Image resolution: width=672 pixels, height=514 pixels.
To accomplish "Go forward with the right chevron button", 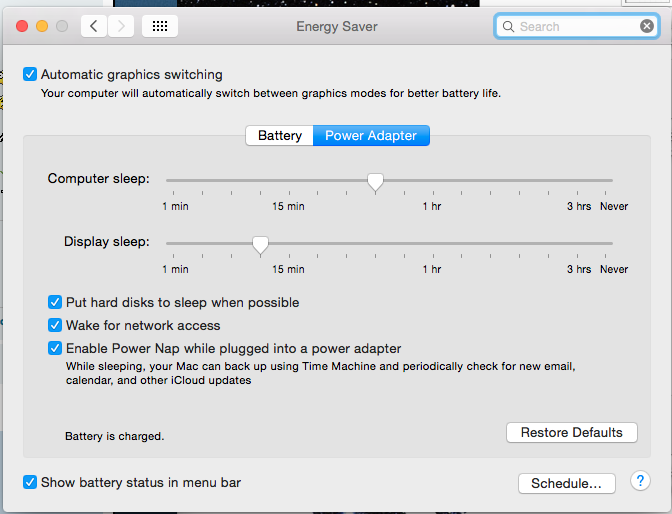I will [x=121, y=26].
